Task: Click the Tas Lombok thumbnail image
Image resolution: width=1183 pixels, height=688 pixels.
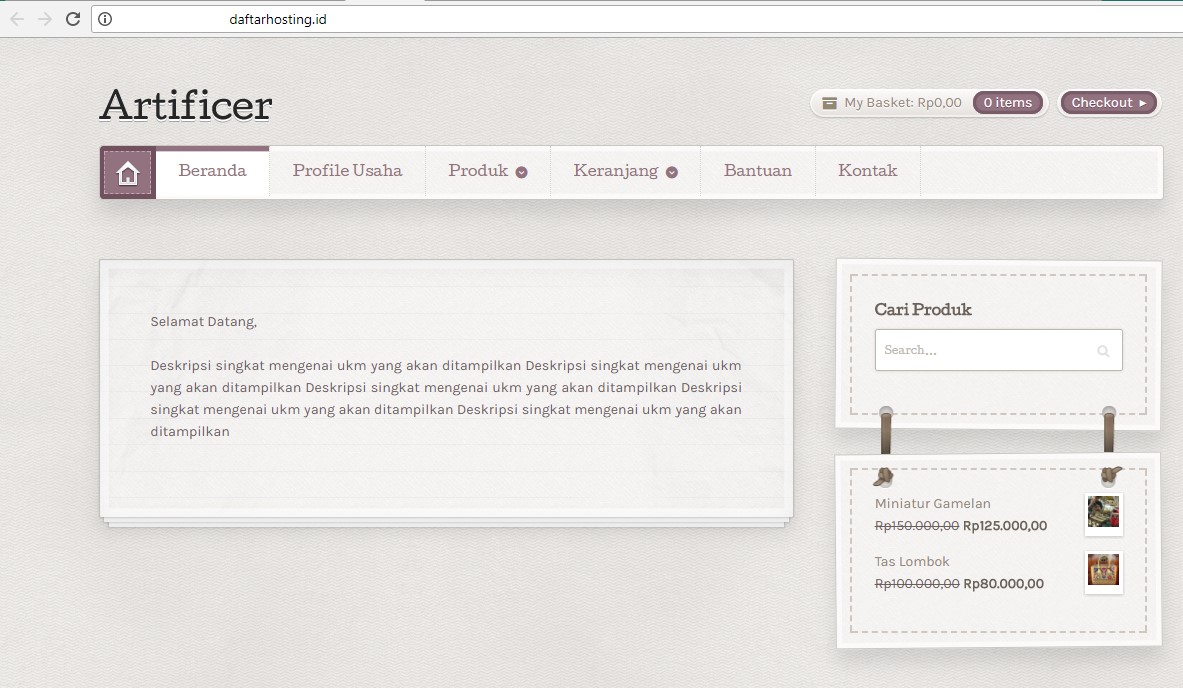Action: [1103, 571]
